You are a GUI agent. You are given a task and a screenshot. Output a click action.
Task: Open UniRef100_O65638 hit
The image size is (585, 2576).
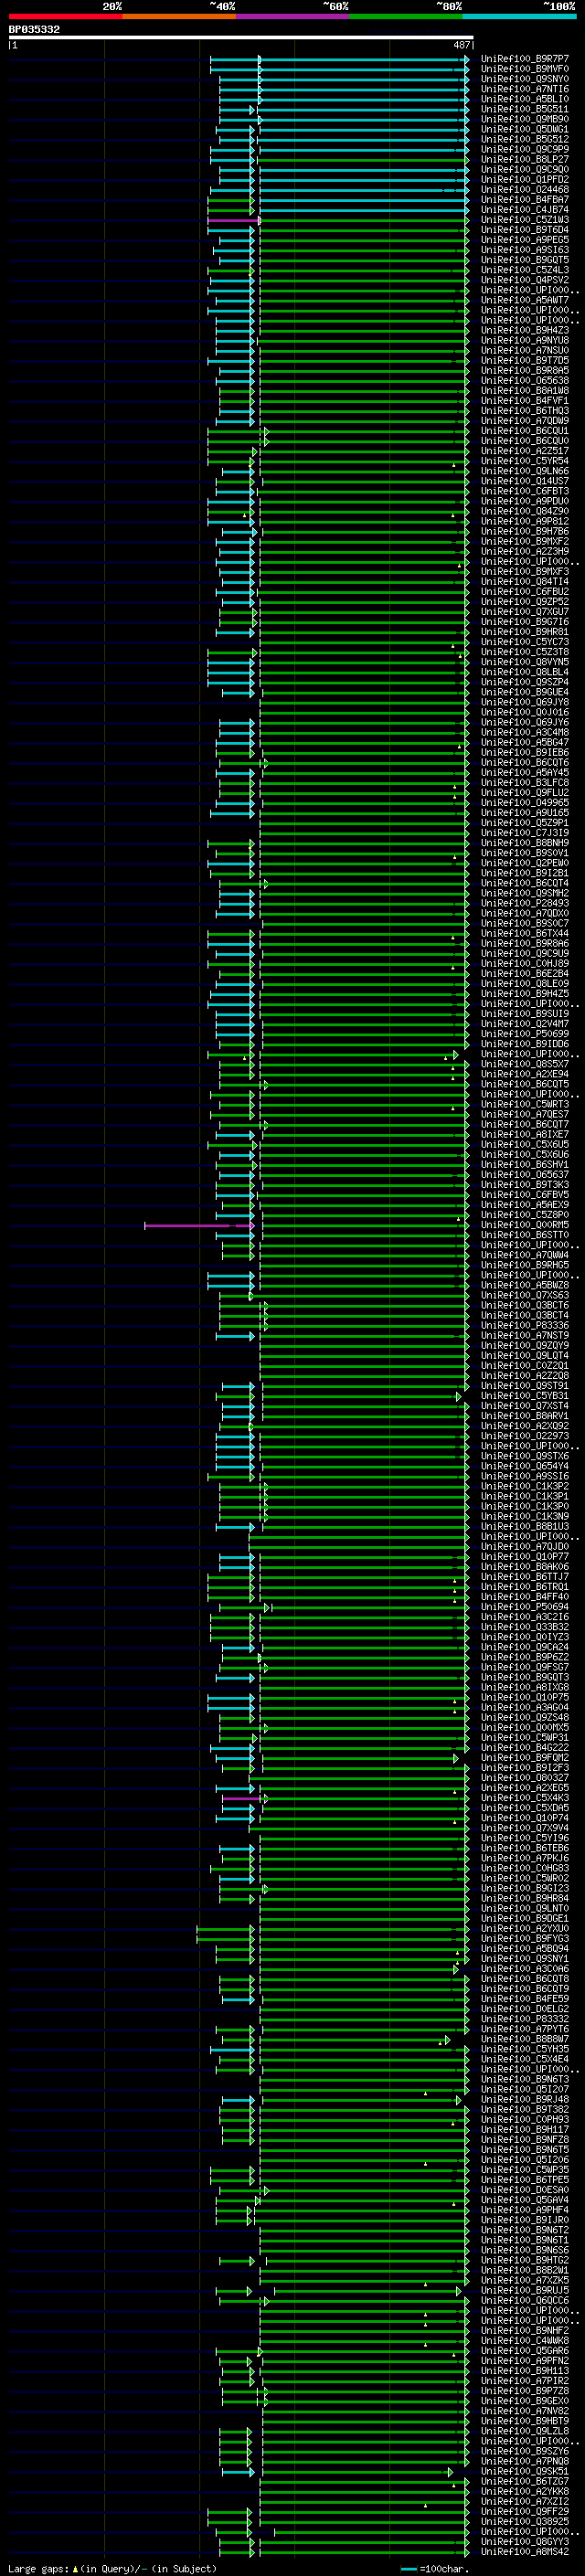(x=525, y=380)
